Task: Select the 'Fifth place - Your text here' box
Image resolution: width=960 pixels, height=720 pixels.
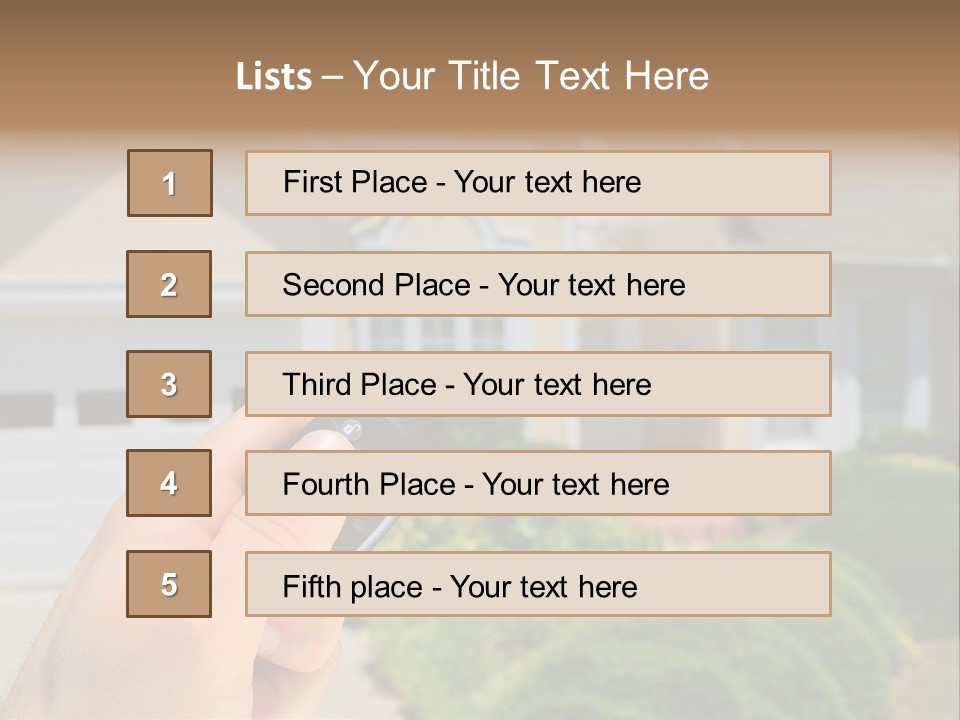Action: tap(538, 585)
